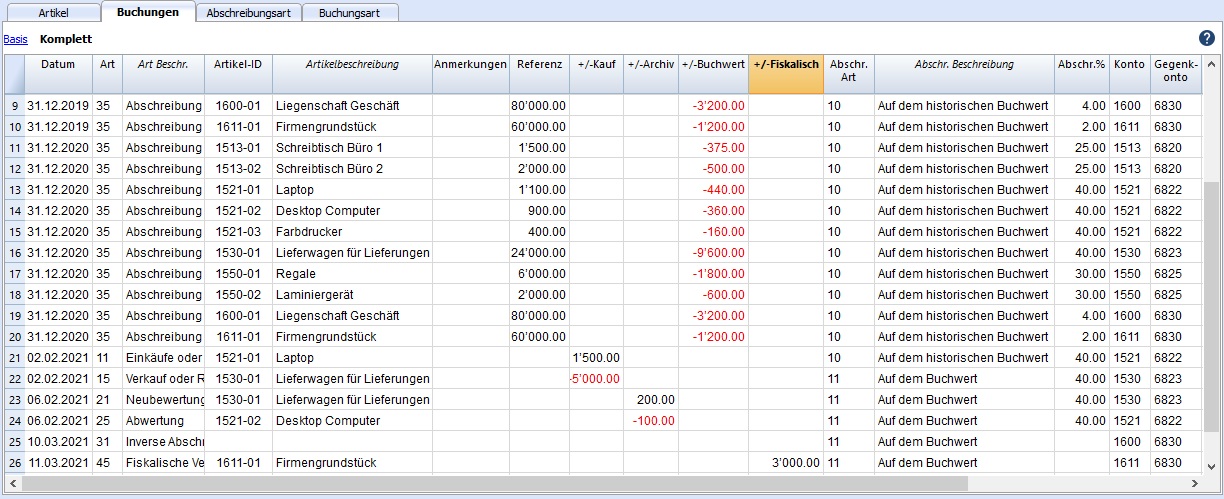Image resolution: width=1224 pixels, height=499 pixels.
Task: Select row header number 21
Action: click(x=14, y=357)
